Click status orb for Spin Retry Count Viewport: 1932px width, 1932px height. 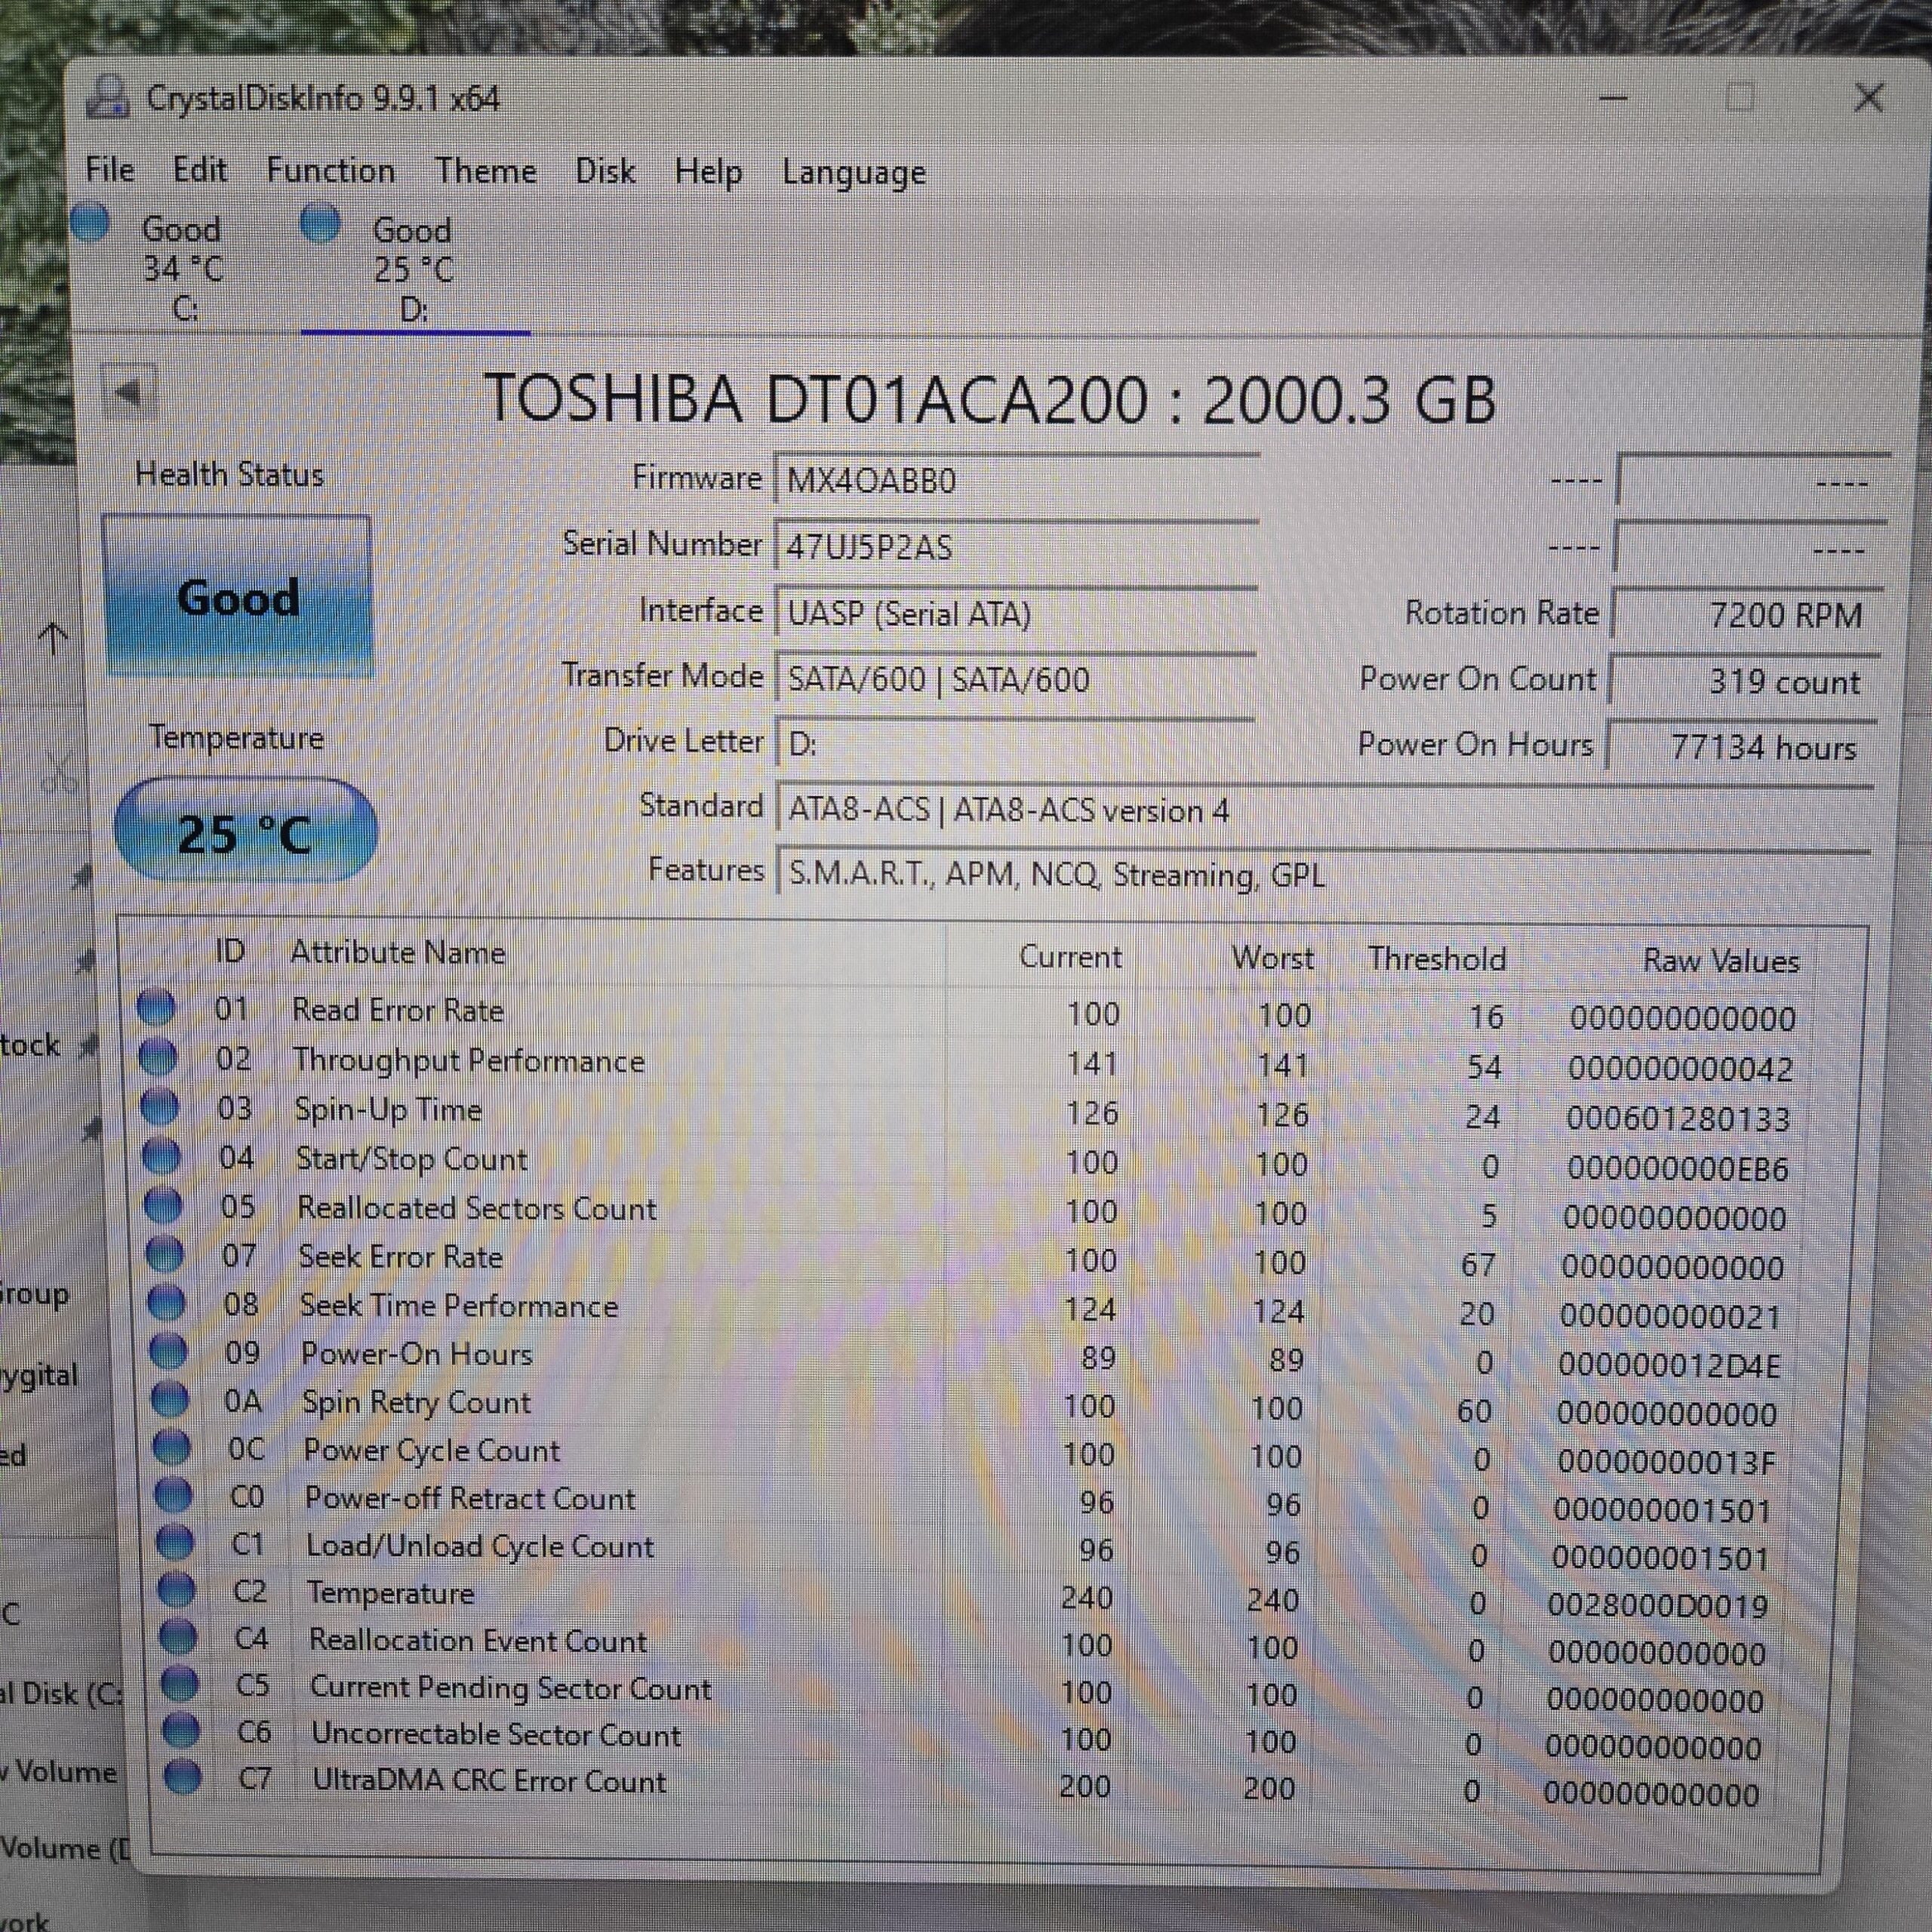(x=170, y=1400)
